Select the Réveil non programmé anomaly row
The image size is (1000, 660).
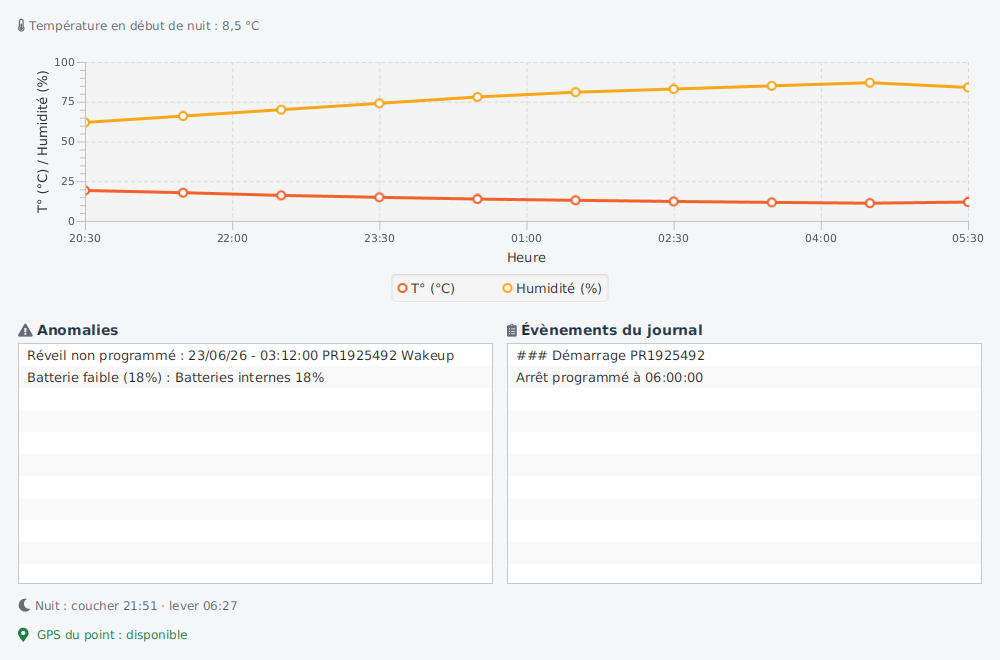click(255, 355)
